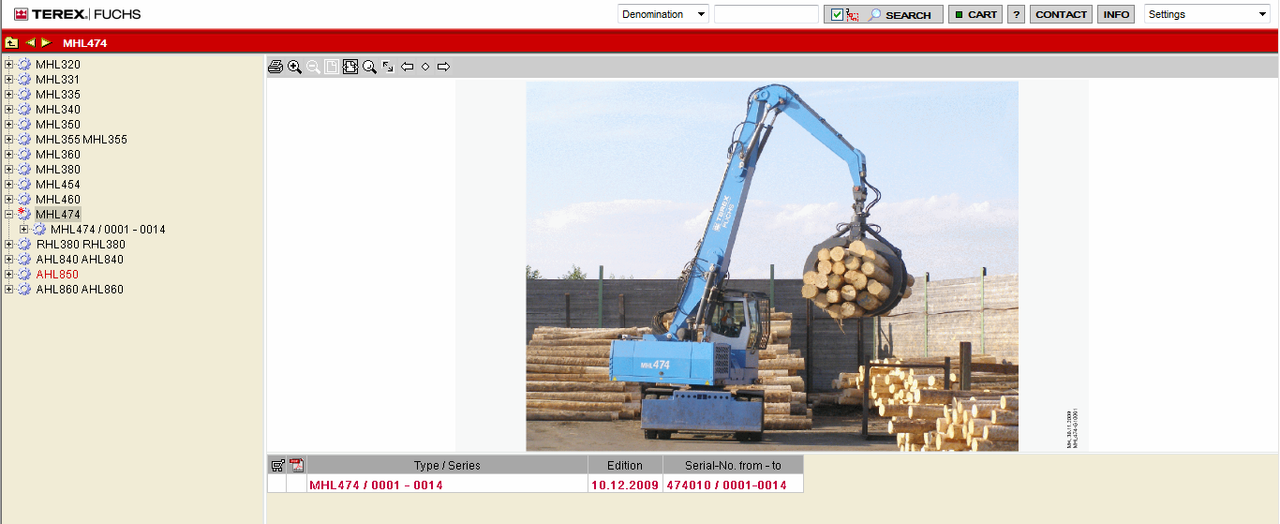The height and width of the screenshot is (524, 1280).
Task: Click the edition date 10.12.2009
Action: [x=625, y=485]
